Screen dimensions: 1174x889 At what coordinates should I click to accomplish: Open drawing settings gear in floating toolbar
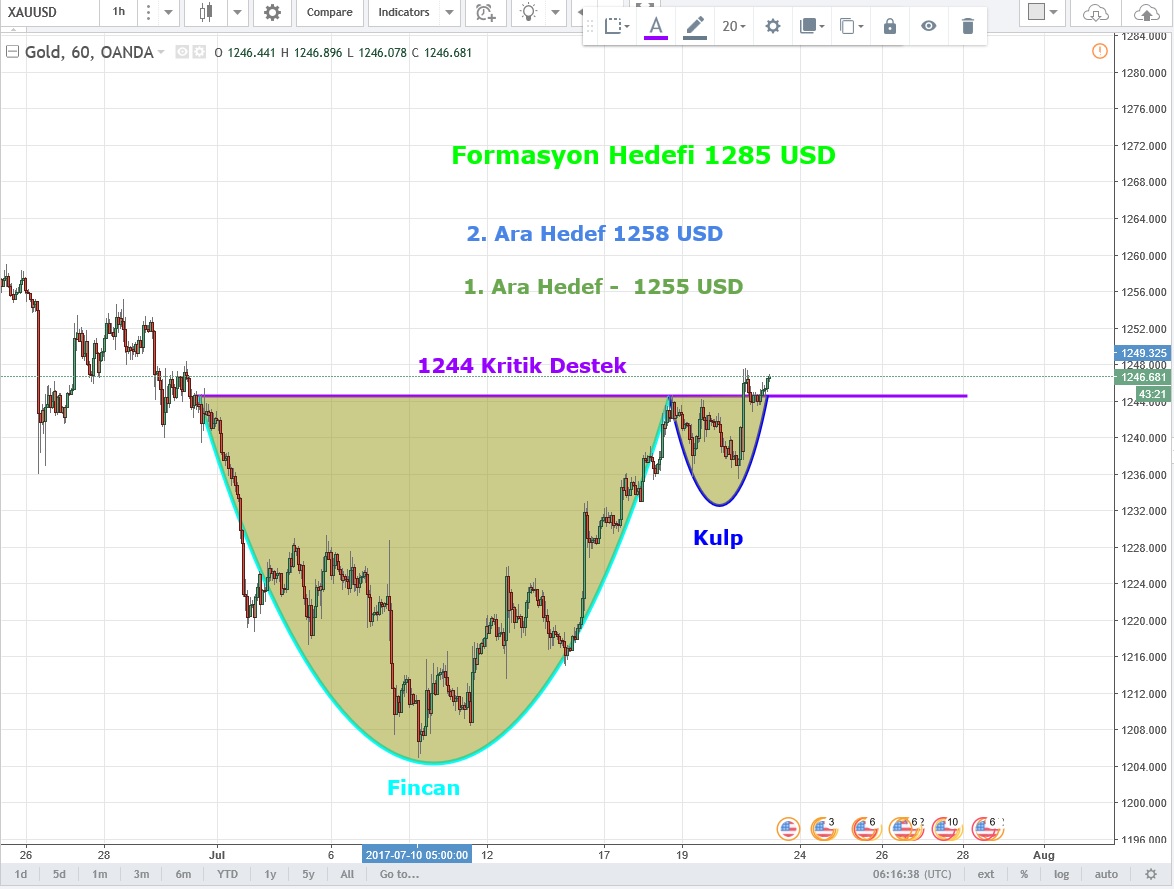click(x=772, y=26)
